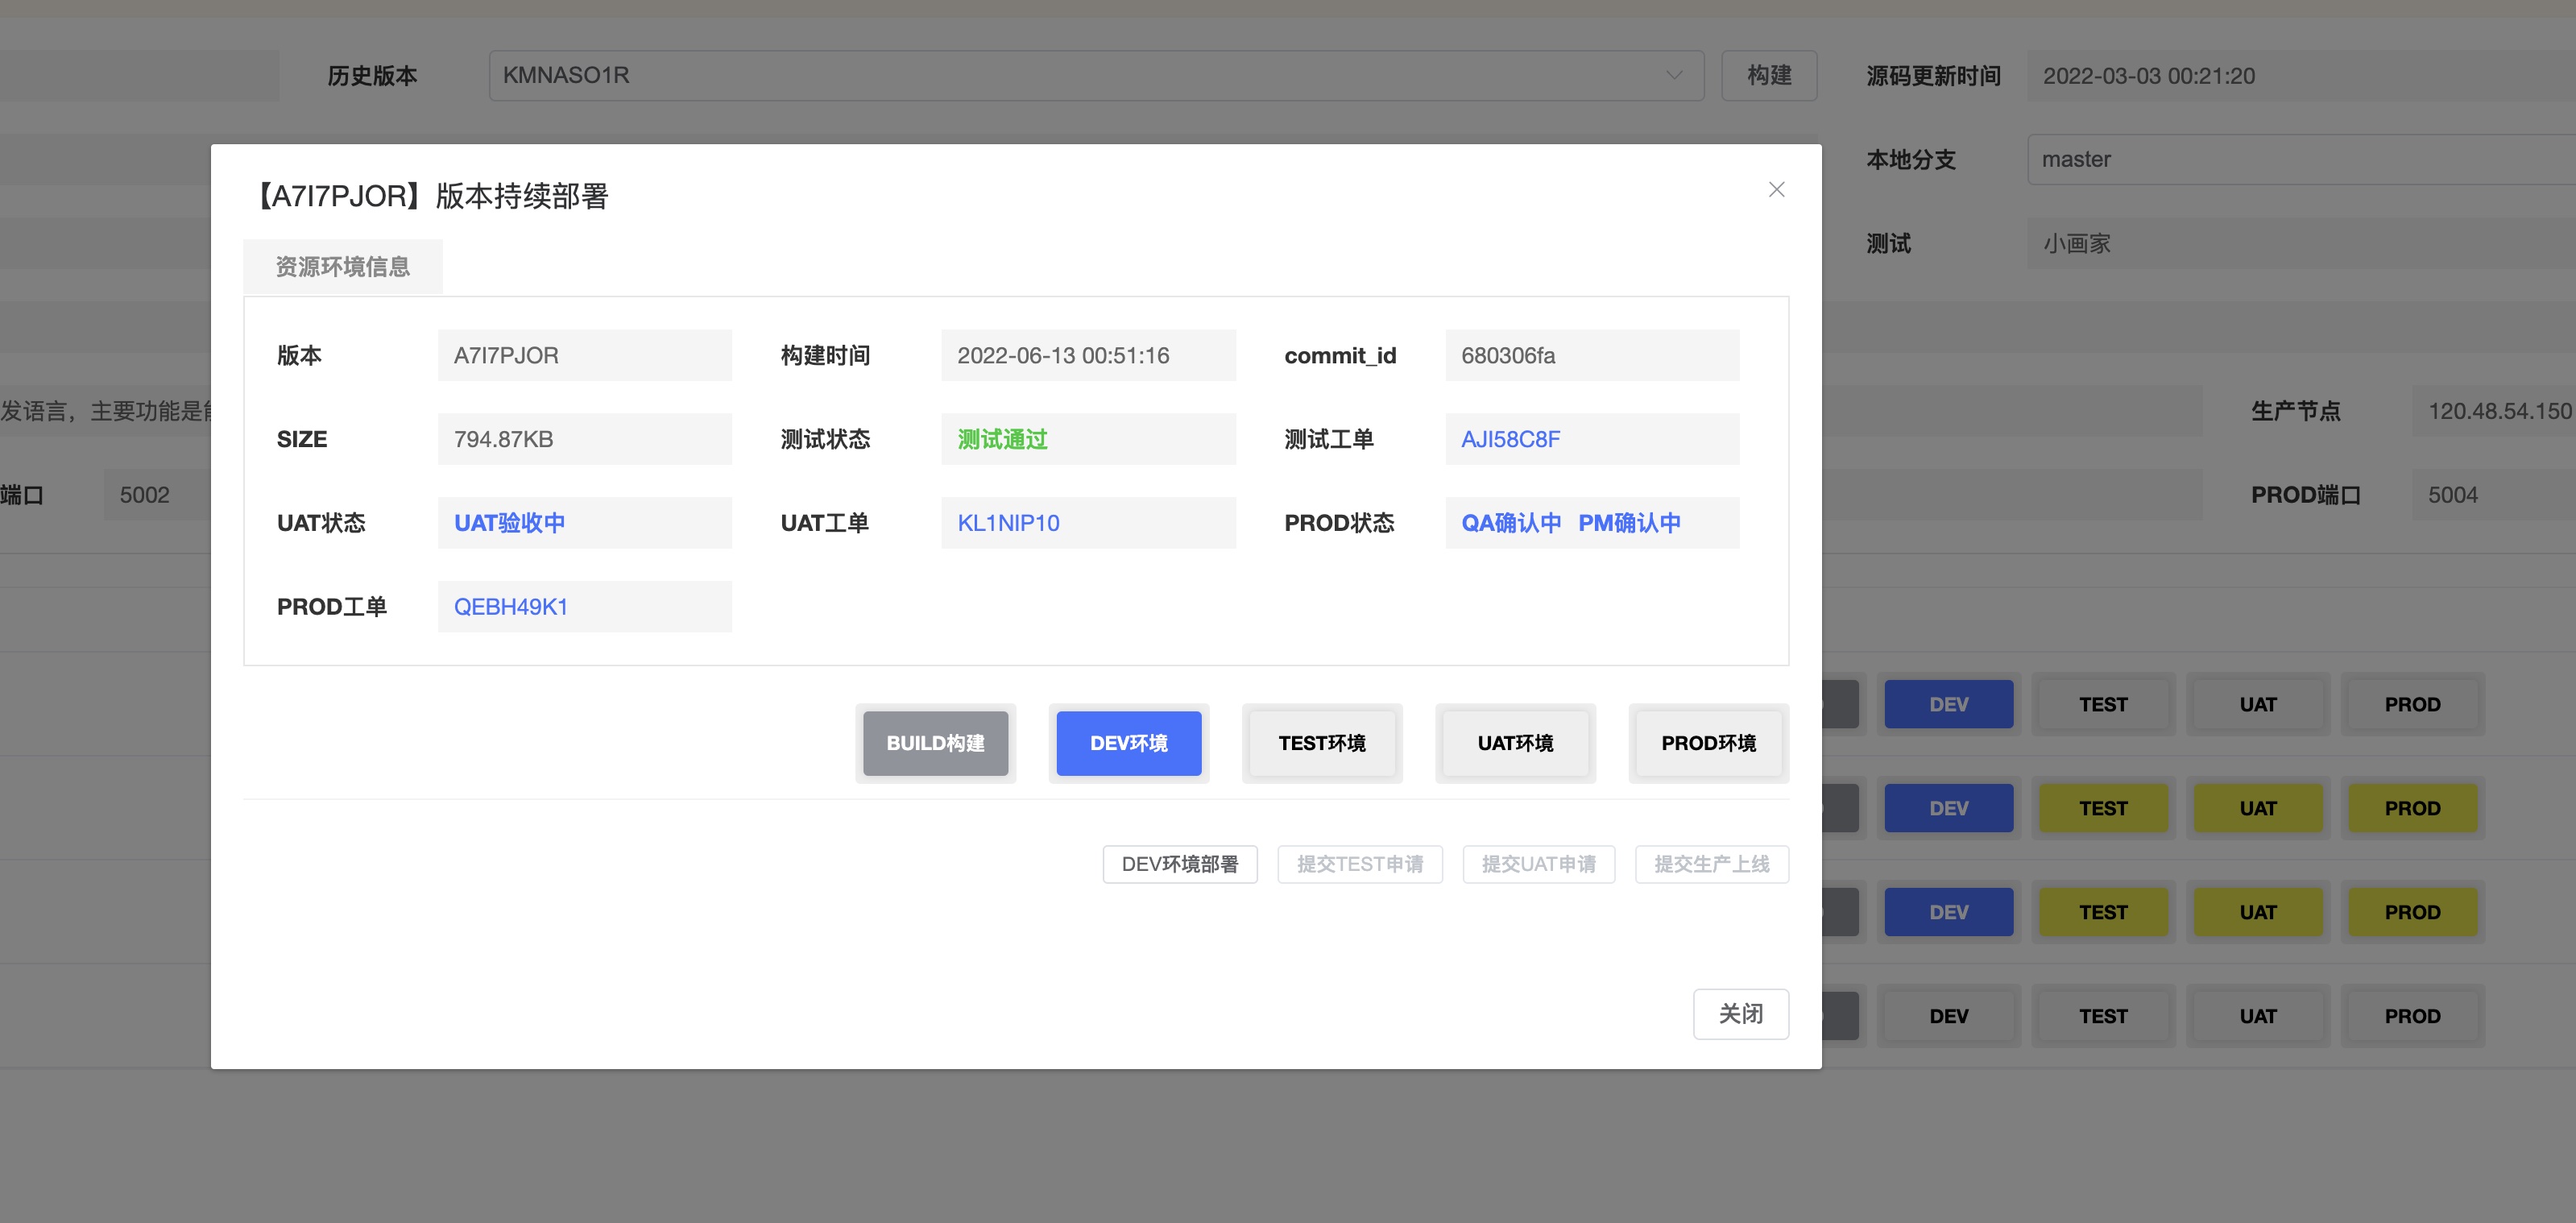Click 提交TEST申请 button
This screenshot has height=1223, width=2576.
tap(1359, 864)
